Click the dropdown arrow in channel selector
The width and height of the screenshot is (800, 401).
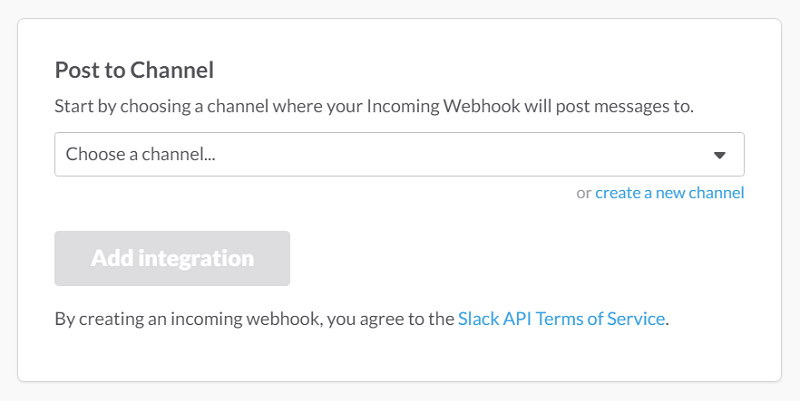point(719,155)
